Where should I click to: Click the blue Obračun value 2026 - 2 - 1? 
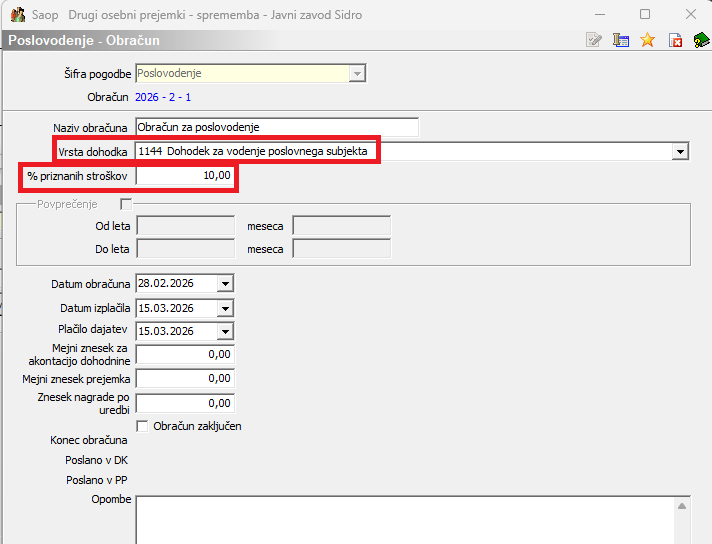click(x=163, y=97)
